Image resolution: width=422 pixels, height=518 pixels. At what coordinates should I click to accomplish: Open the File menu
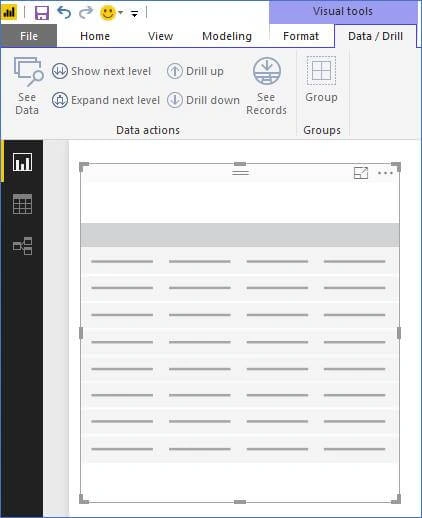pos(29,36)
